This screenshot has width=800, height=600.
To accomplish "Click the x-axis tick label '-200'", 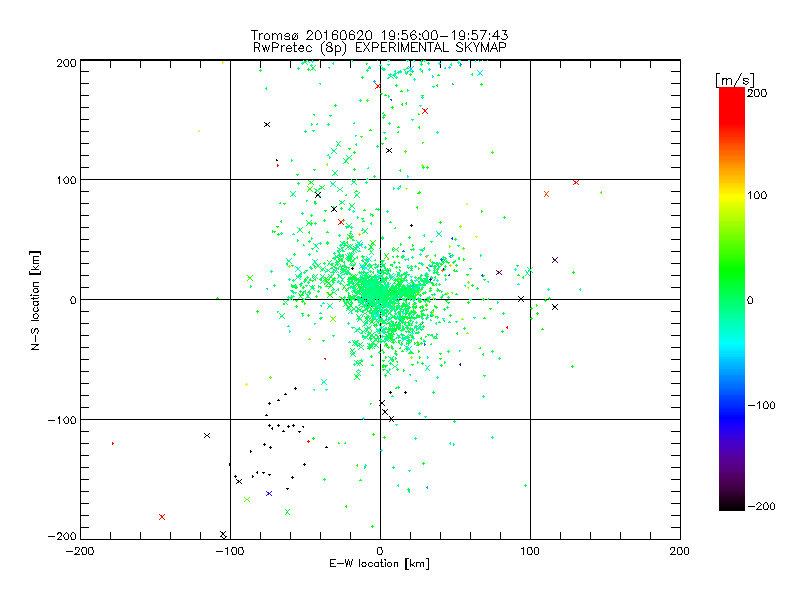I will (80, 551).
